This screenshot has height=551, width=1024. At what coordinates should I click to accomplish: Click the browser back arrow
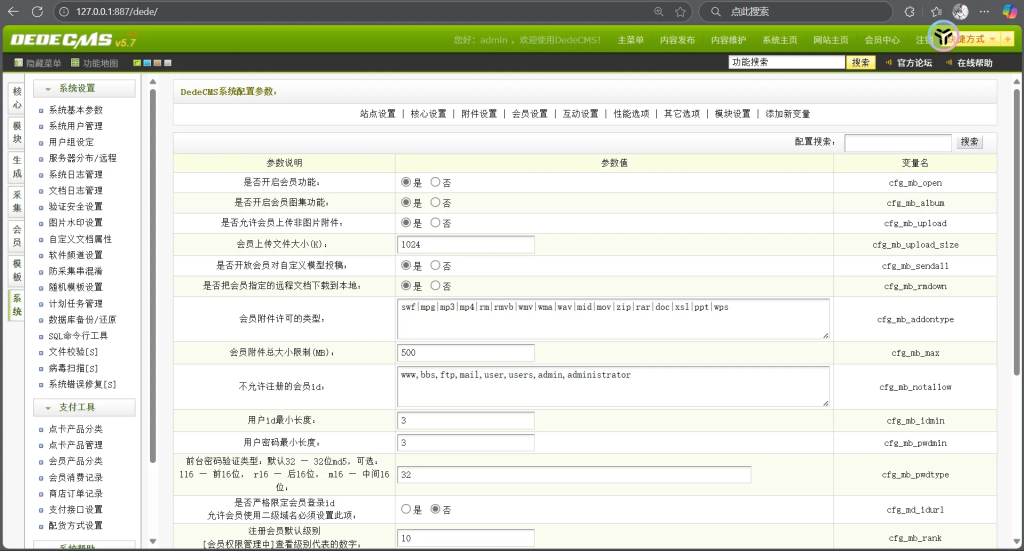13,11
